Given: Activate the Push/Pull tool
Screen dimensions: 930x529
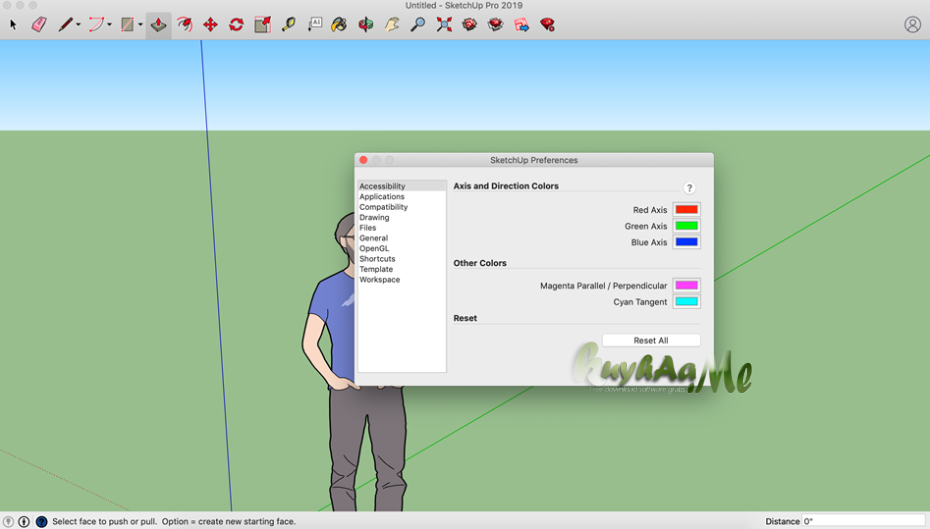Looking at the screenshot, I should coord(158,25).
